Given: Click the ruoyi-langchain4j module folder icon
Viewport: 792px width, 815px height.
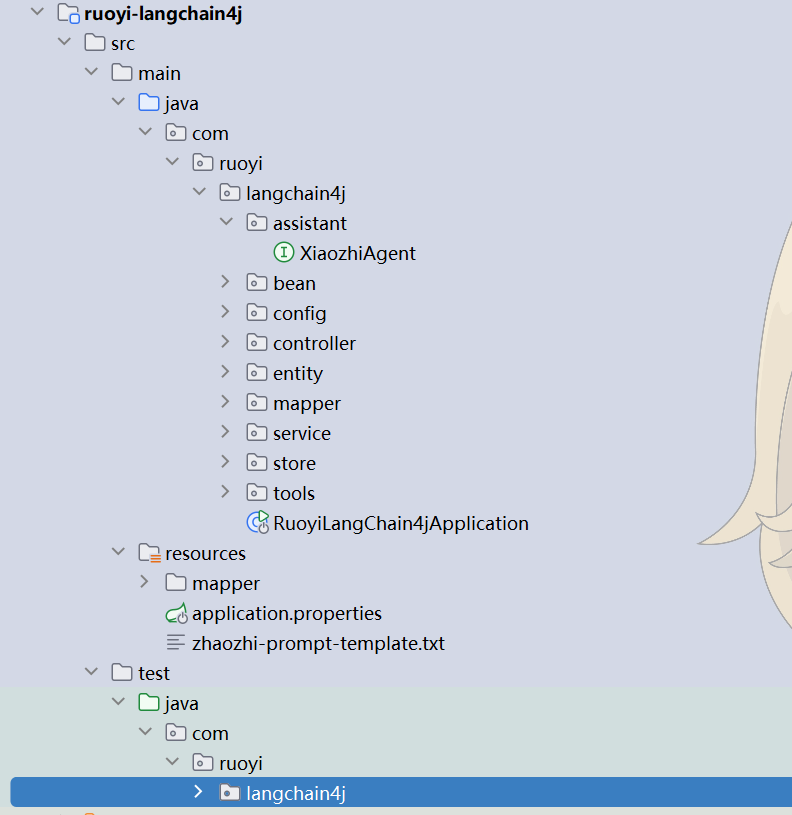Looking at the screenshot, I should click(68, 14).
